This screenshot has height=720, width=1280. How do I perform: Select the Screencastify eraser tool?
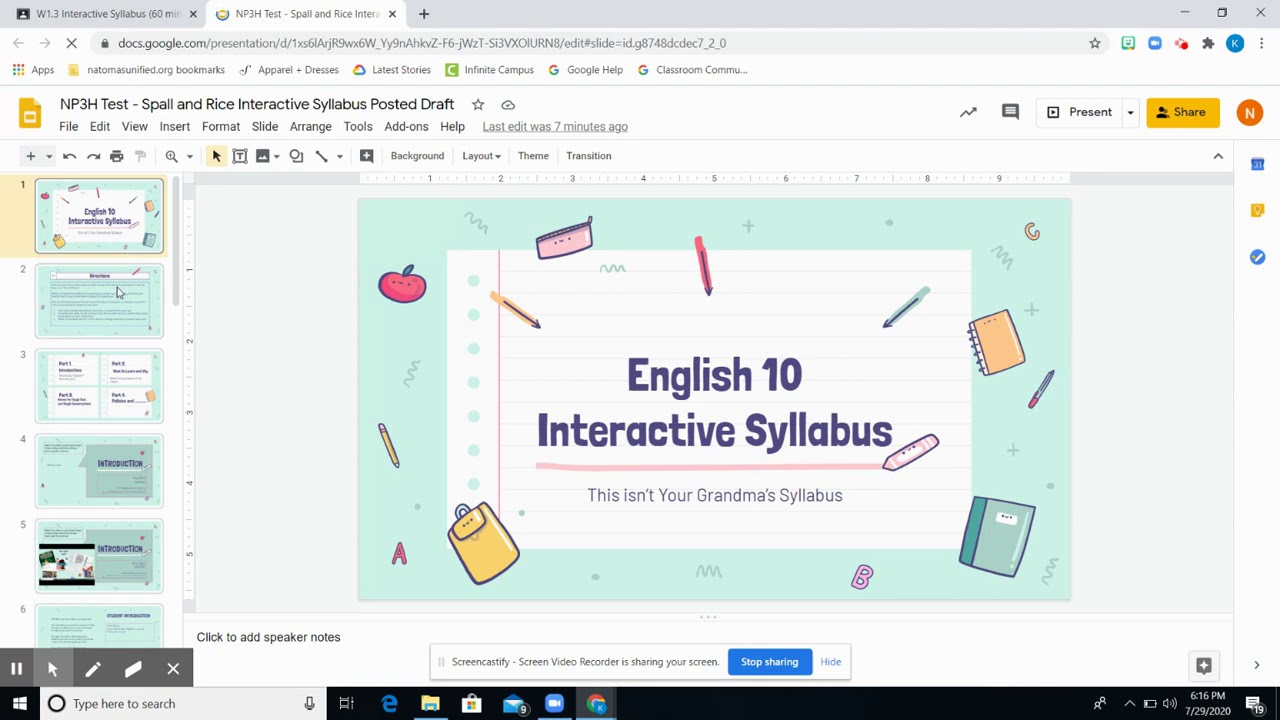click(133, 669)
